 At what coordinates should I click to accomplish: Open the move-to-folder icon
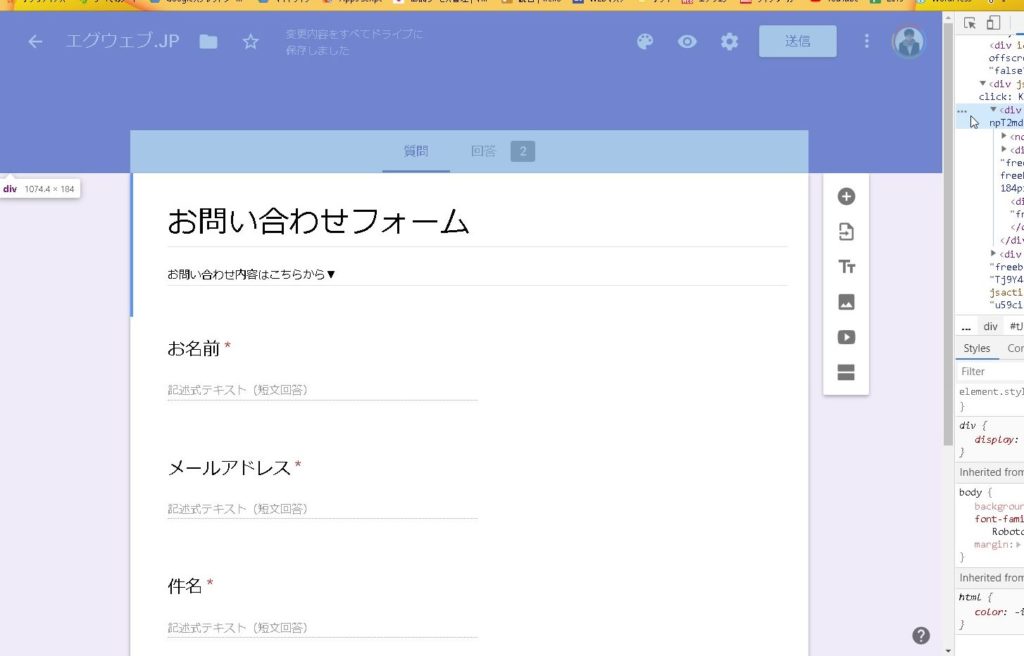pyautogui.click(x=208, y=42)
